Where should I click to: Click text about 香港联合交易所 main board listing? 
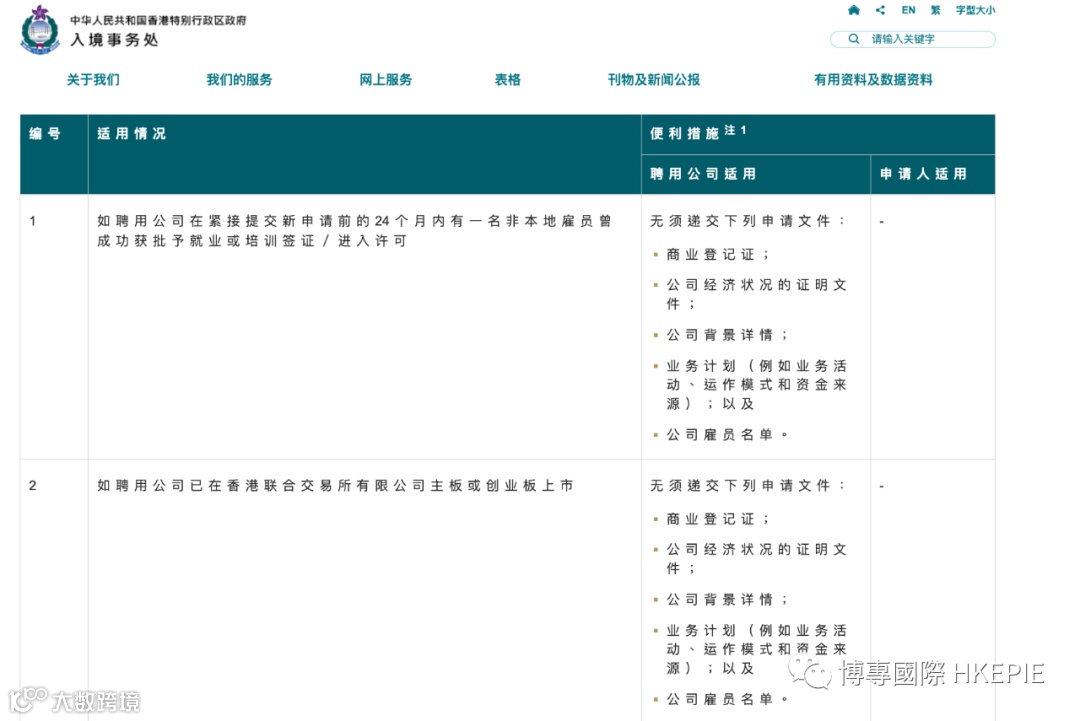click(x=335, y=485)
